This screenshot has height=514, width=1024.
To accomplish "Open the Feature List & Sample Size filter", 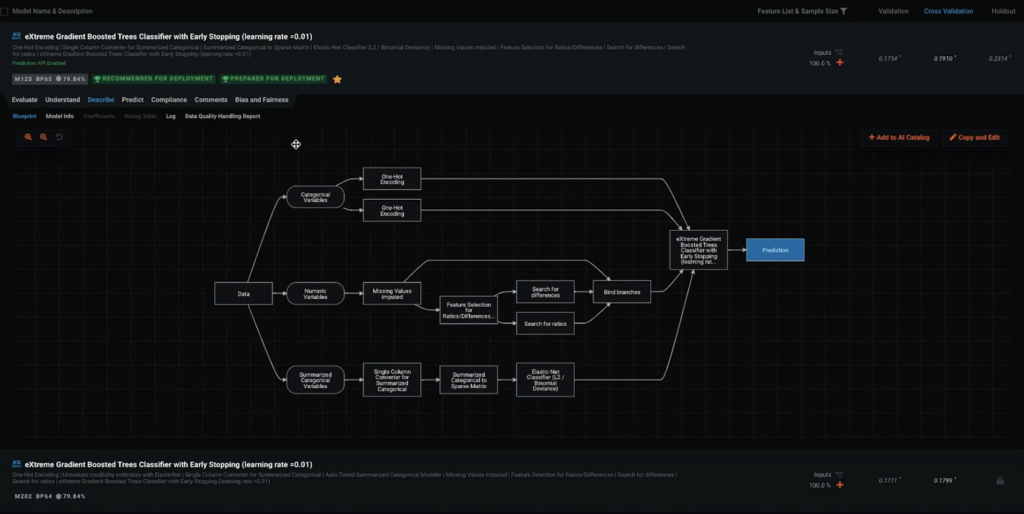I will (843, 11).
